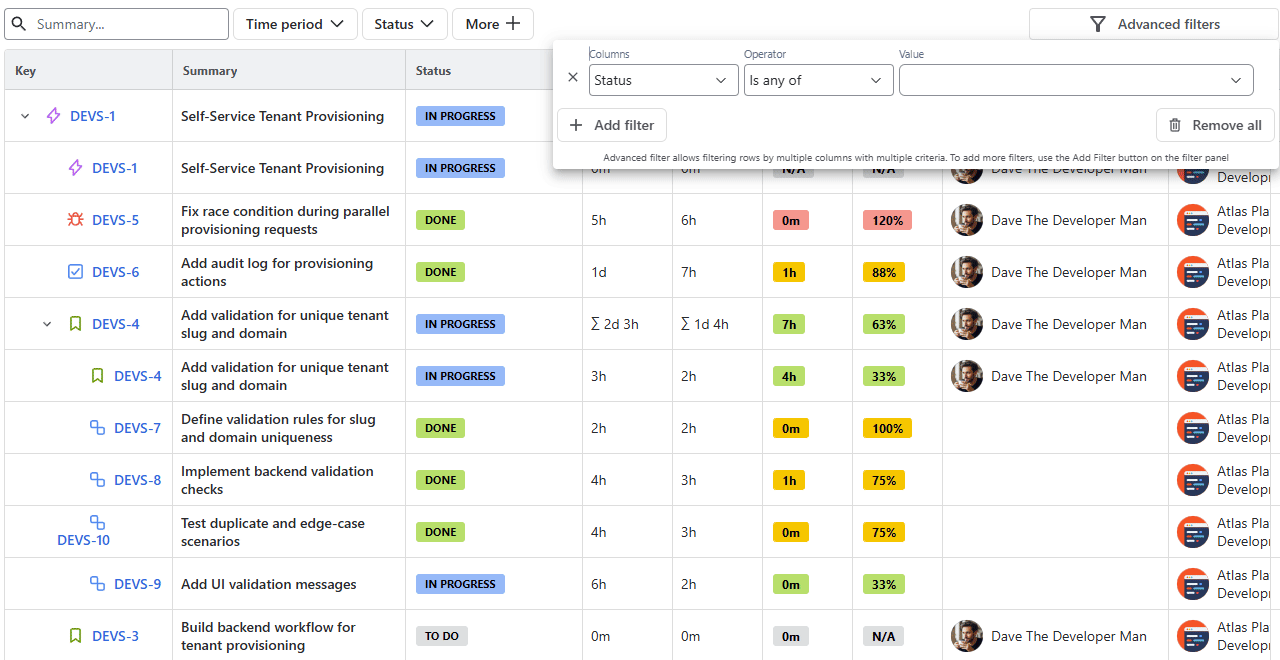1280x660 pixels.
Task: Click the Remove all button
Action: tap(1215, 125)
